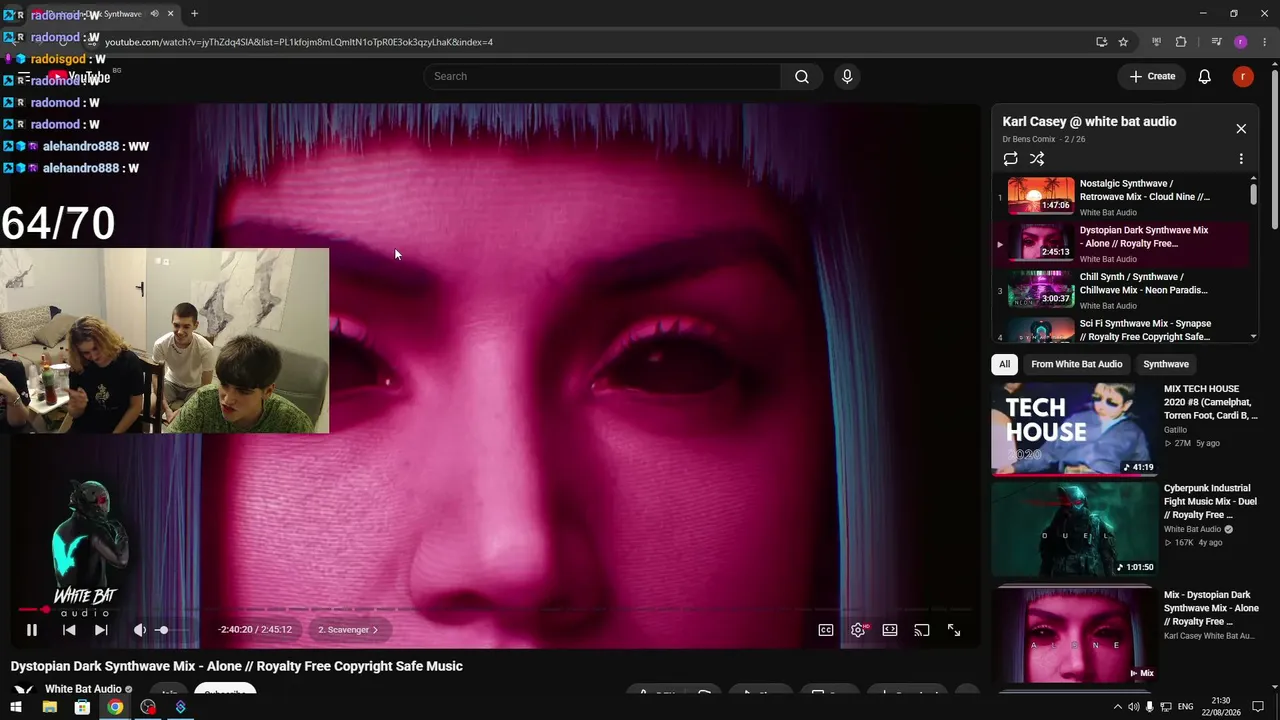Open the player settings gear

858,630
